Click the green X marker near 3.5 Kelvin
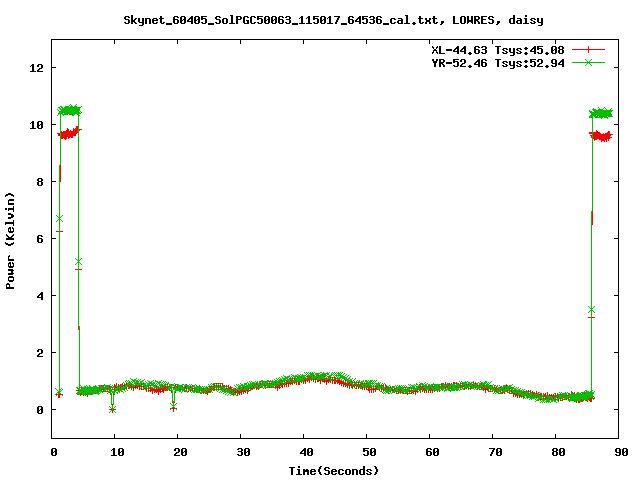640x480 pixels. (x=591, y=310)
